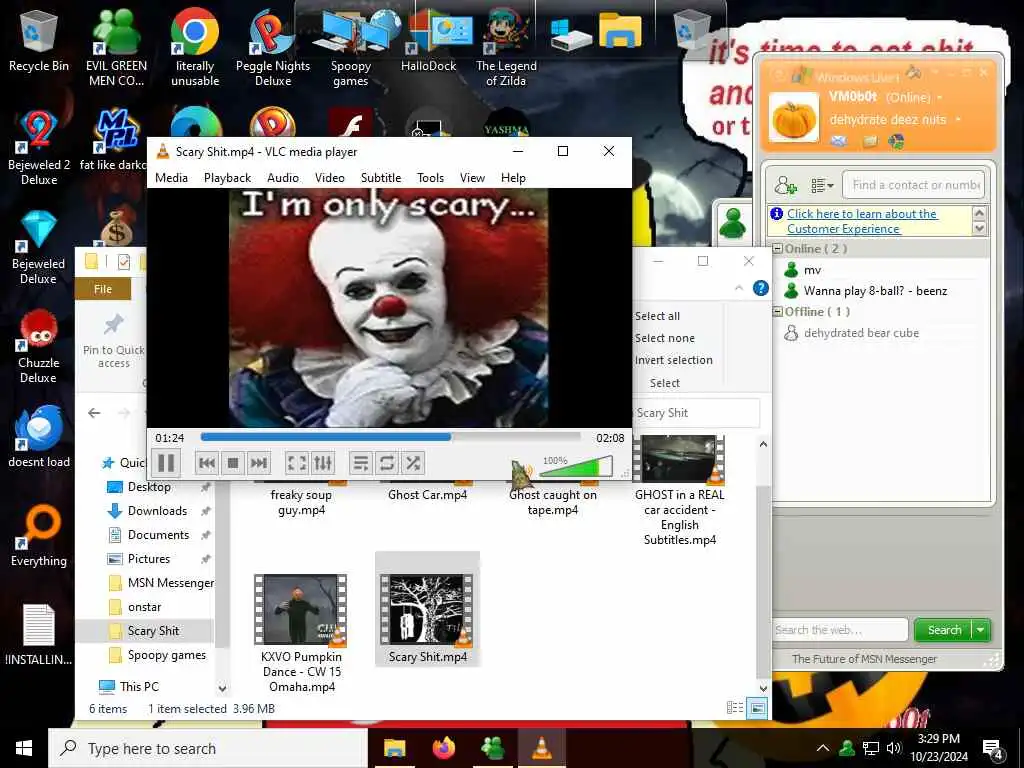1024x768 pixels.
Task: Collapse the Online contacts group
Action: (777, 249)
